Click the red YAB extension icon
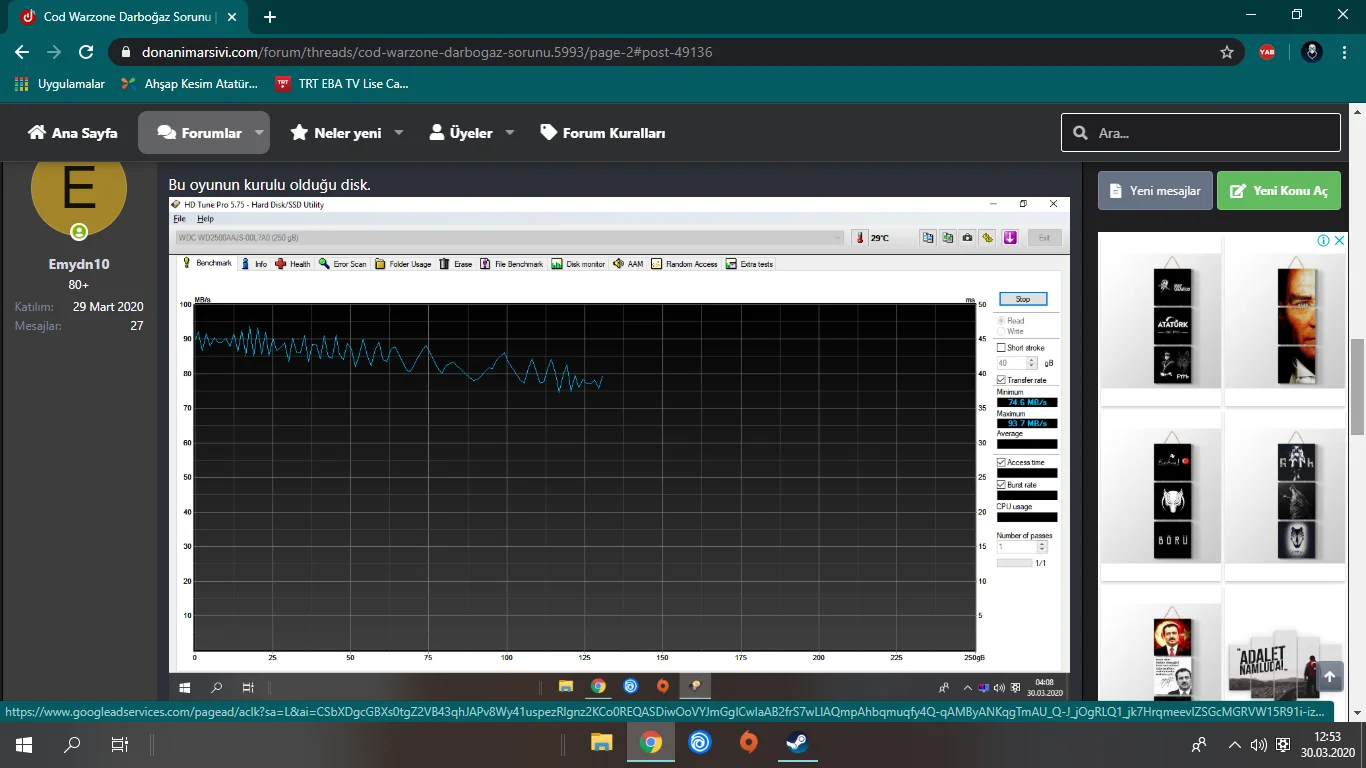The image size is (1366, 768). click(1267, 52)
